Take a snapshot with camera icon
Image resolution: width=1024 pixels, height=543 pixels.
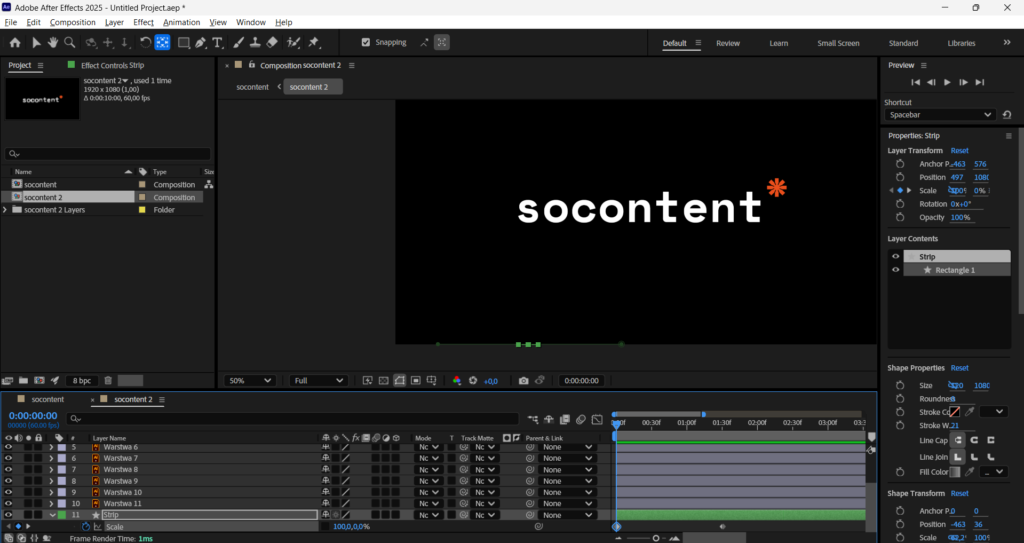(523, 380)
